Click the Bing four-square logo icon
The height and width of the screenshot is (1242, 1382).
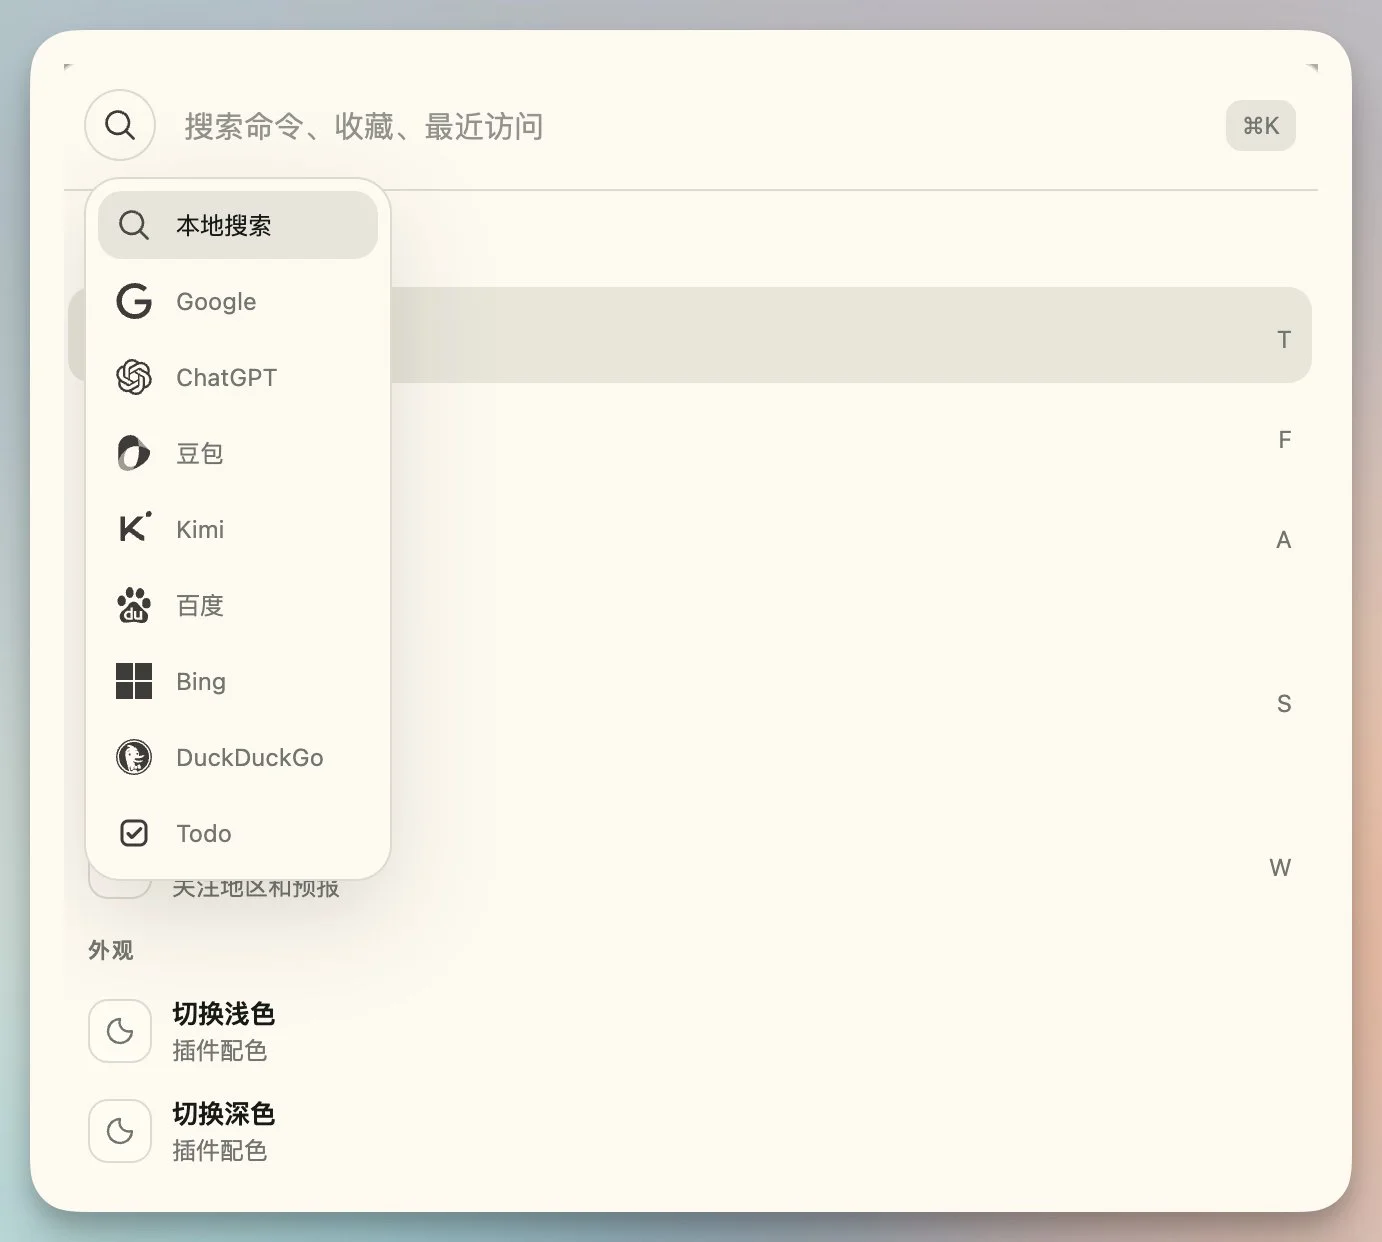coord(134,681)
